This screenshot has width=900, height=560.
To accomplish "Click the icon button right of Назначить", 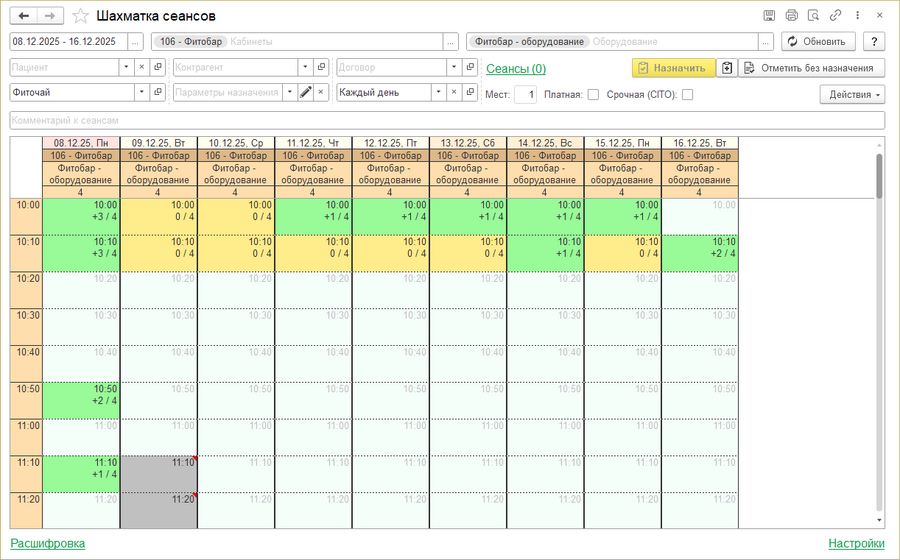I will coord(727,68).
